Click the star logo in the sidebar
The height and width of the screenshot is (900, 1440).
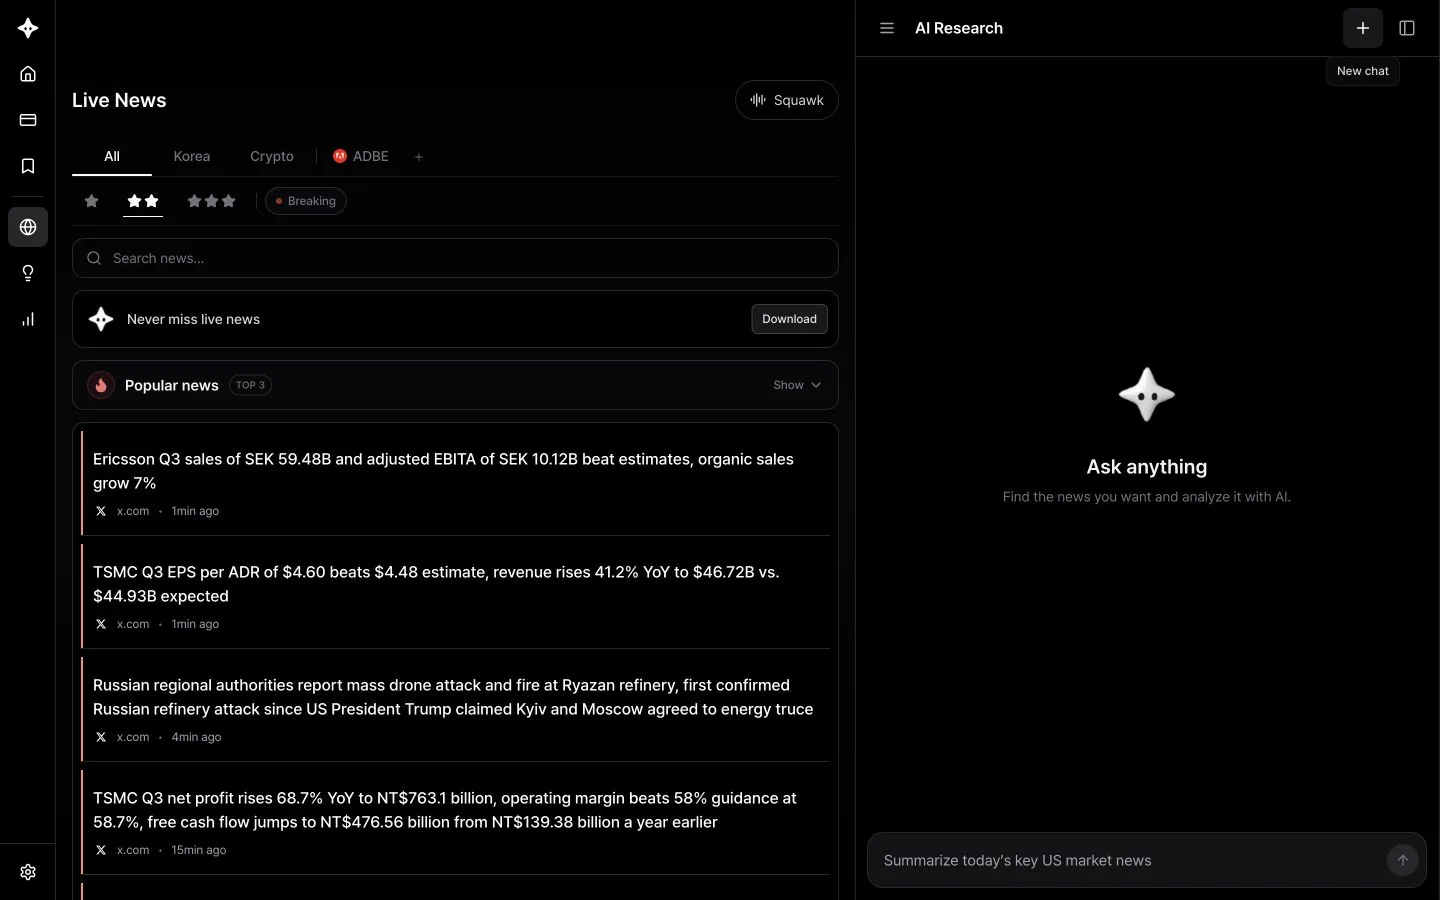click(28, 28)
